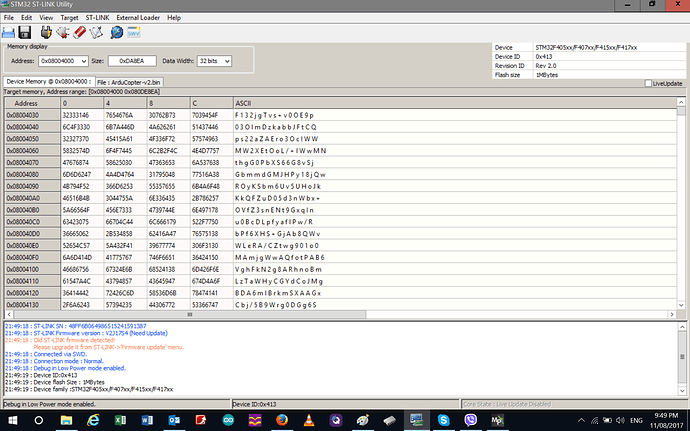This screenshot has height=431, width=690.
Task: Click memory table scroll down arrow
Action: click(x=681, y=305)
